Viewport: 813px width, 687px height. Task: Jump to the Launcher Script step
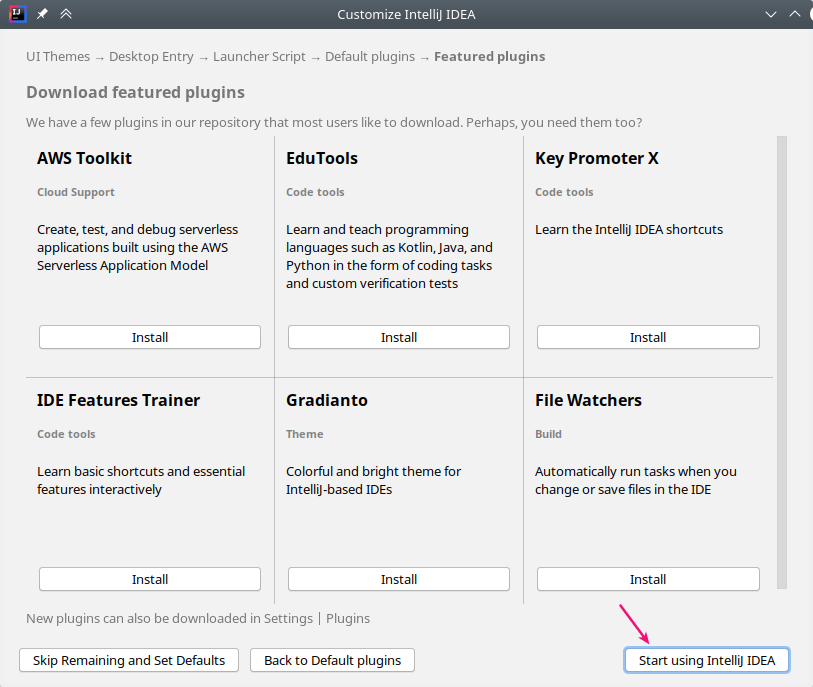tap(259, 57)
